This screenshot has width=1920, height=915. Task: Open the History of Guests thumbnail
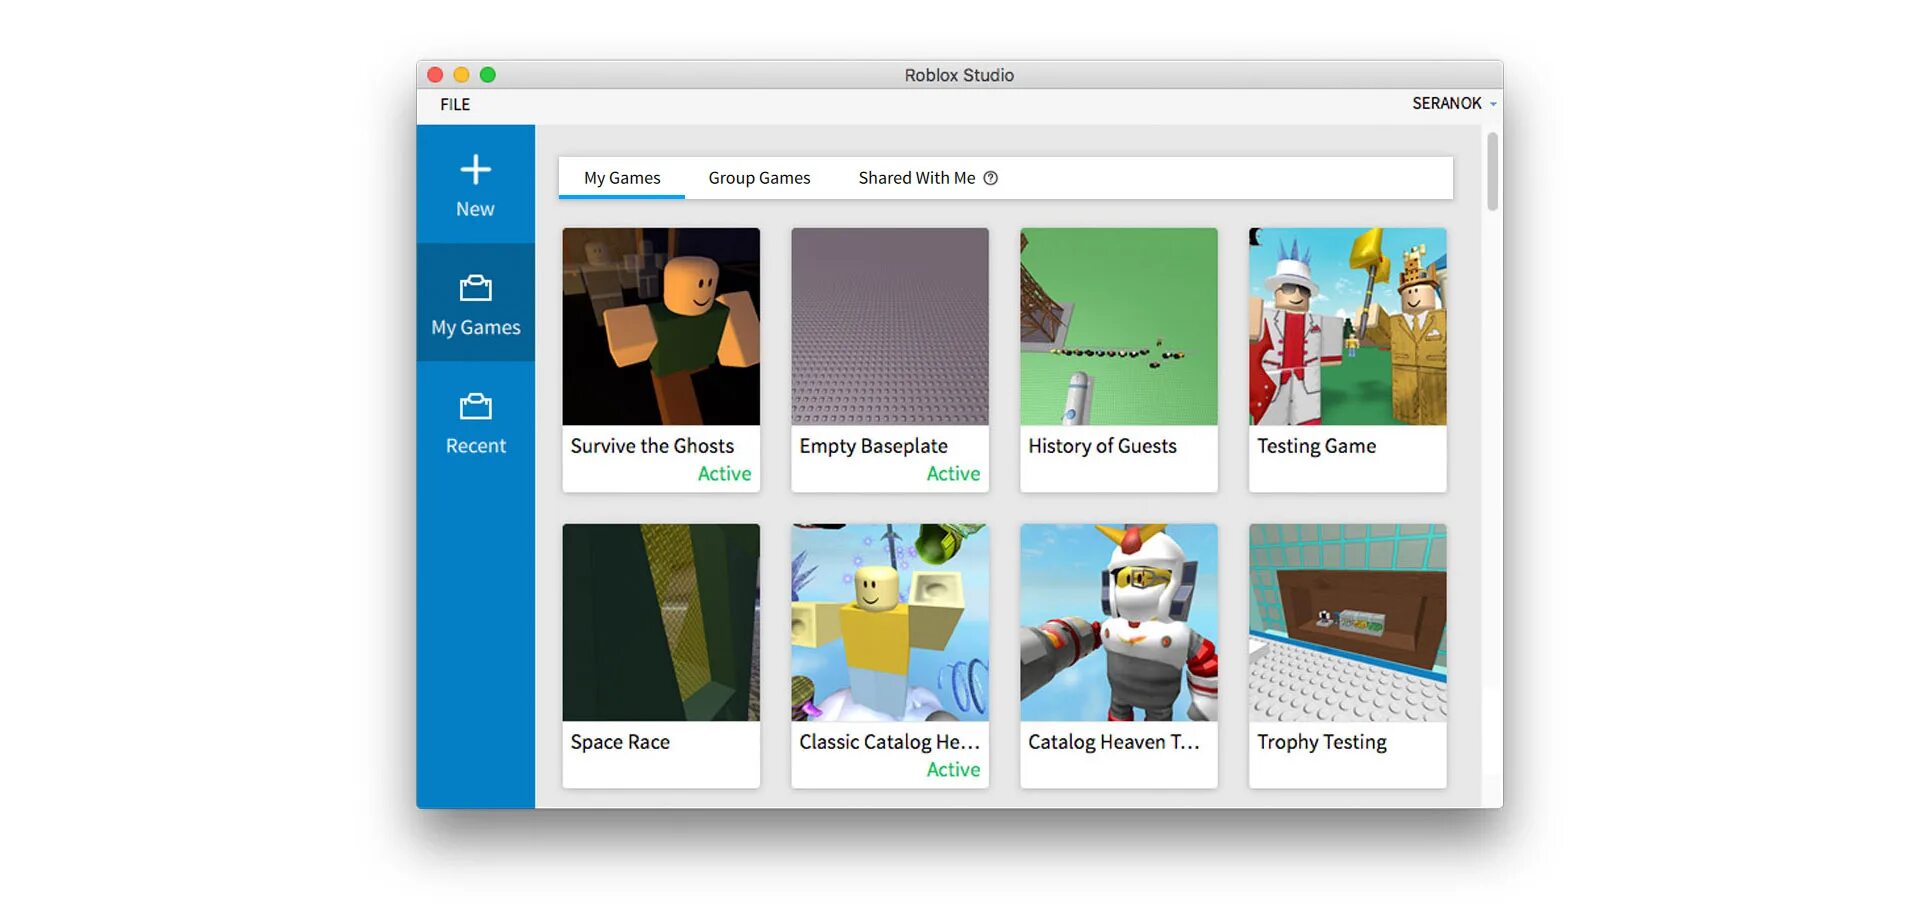(1119, 326)
